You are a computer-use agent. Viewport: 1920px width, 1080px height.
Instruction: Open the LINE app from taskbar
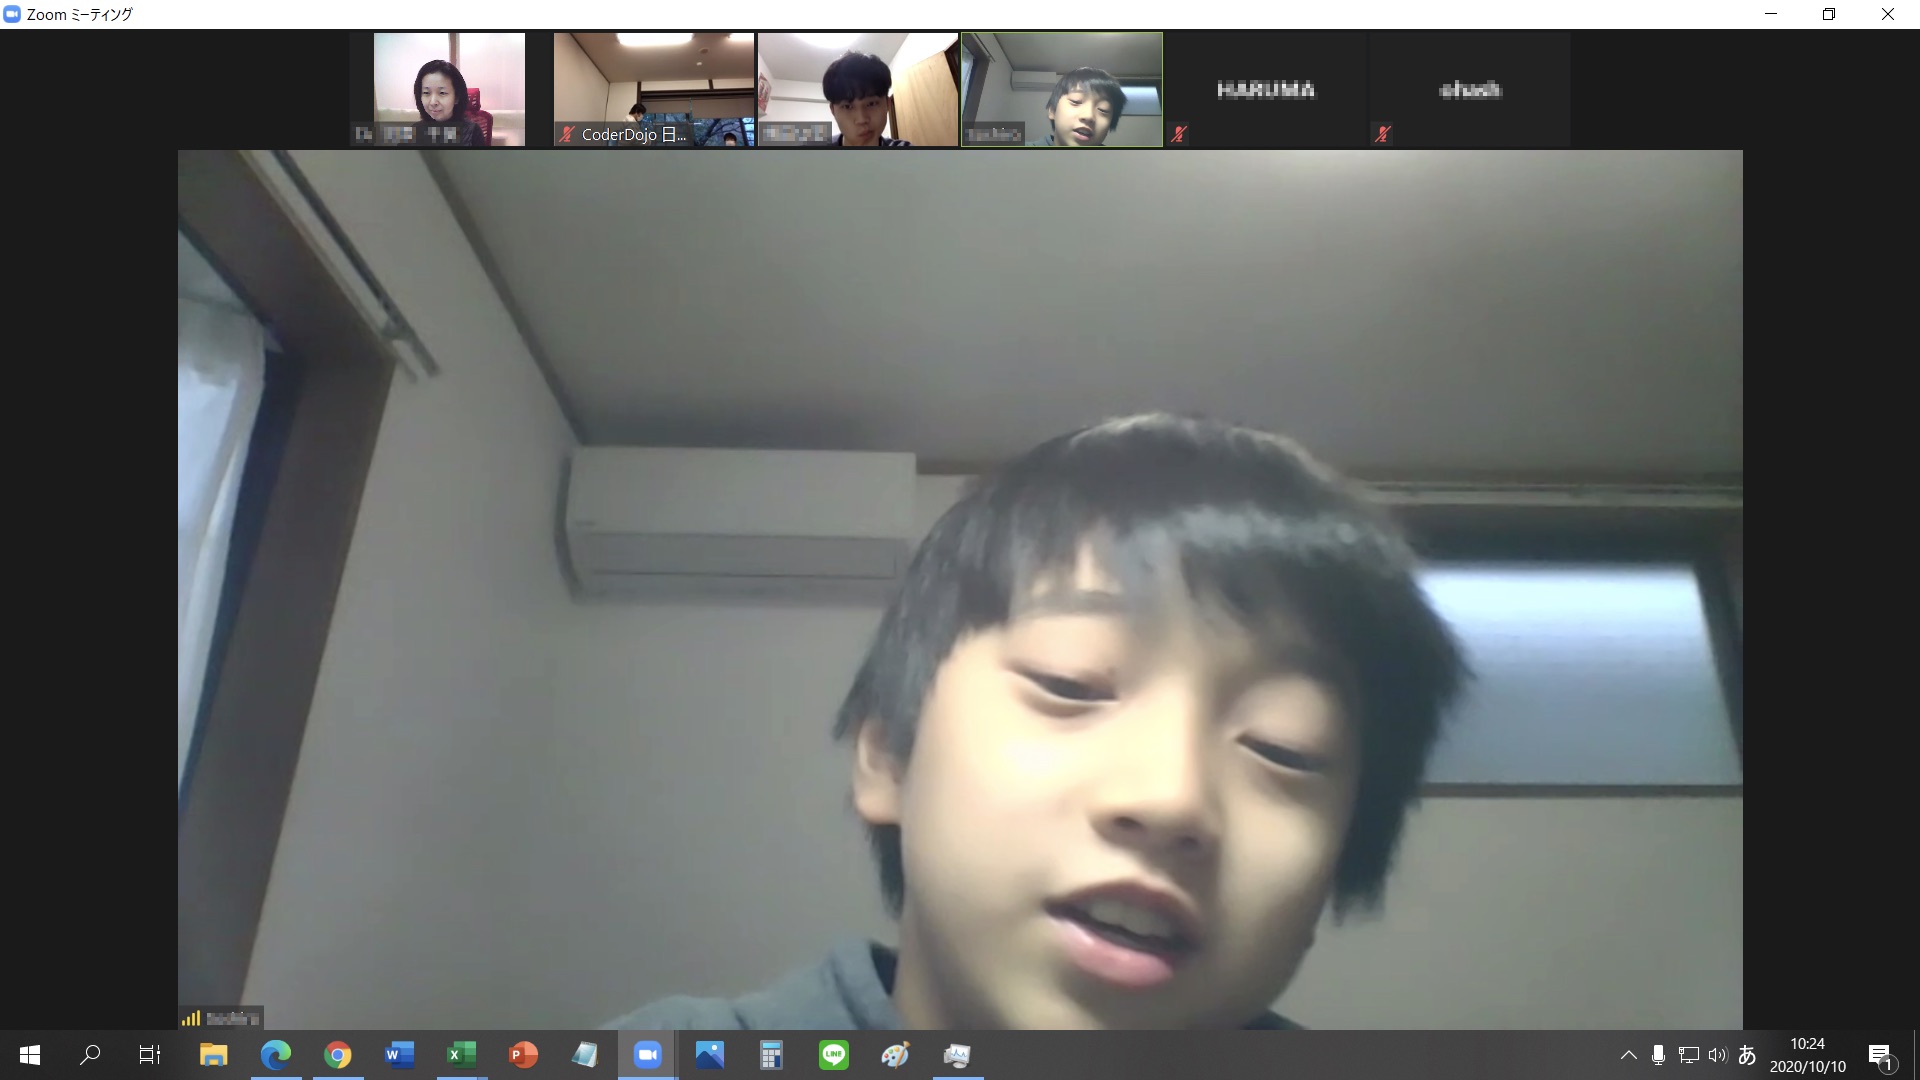[x=833, y=1055]
